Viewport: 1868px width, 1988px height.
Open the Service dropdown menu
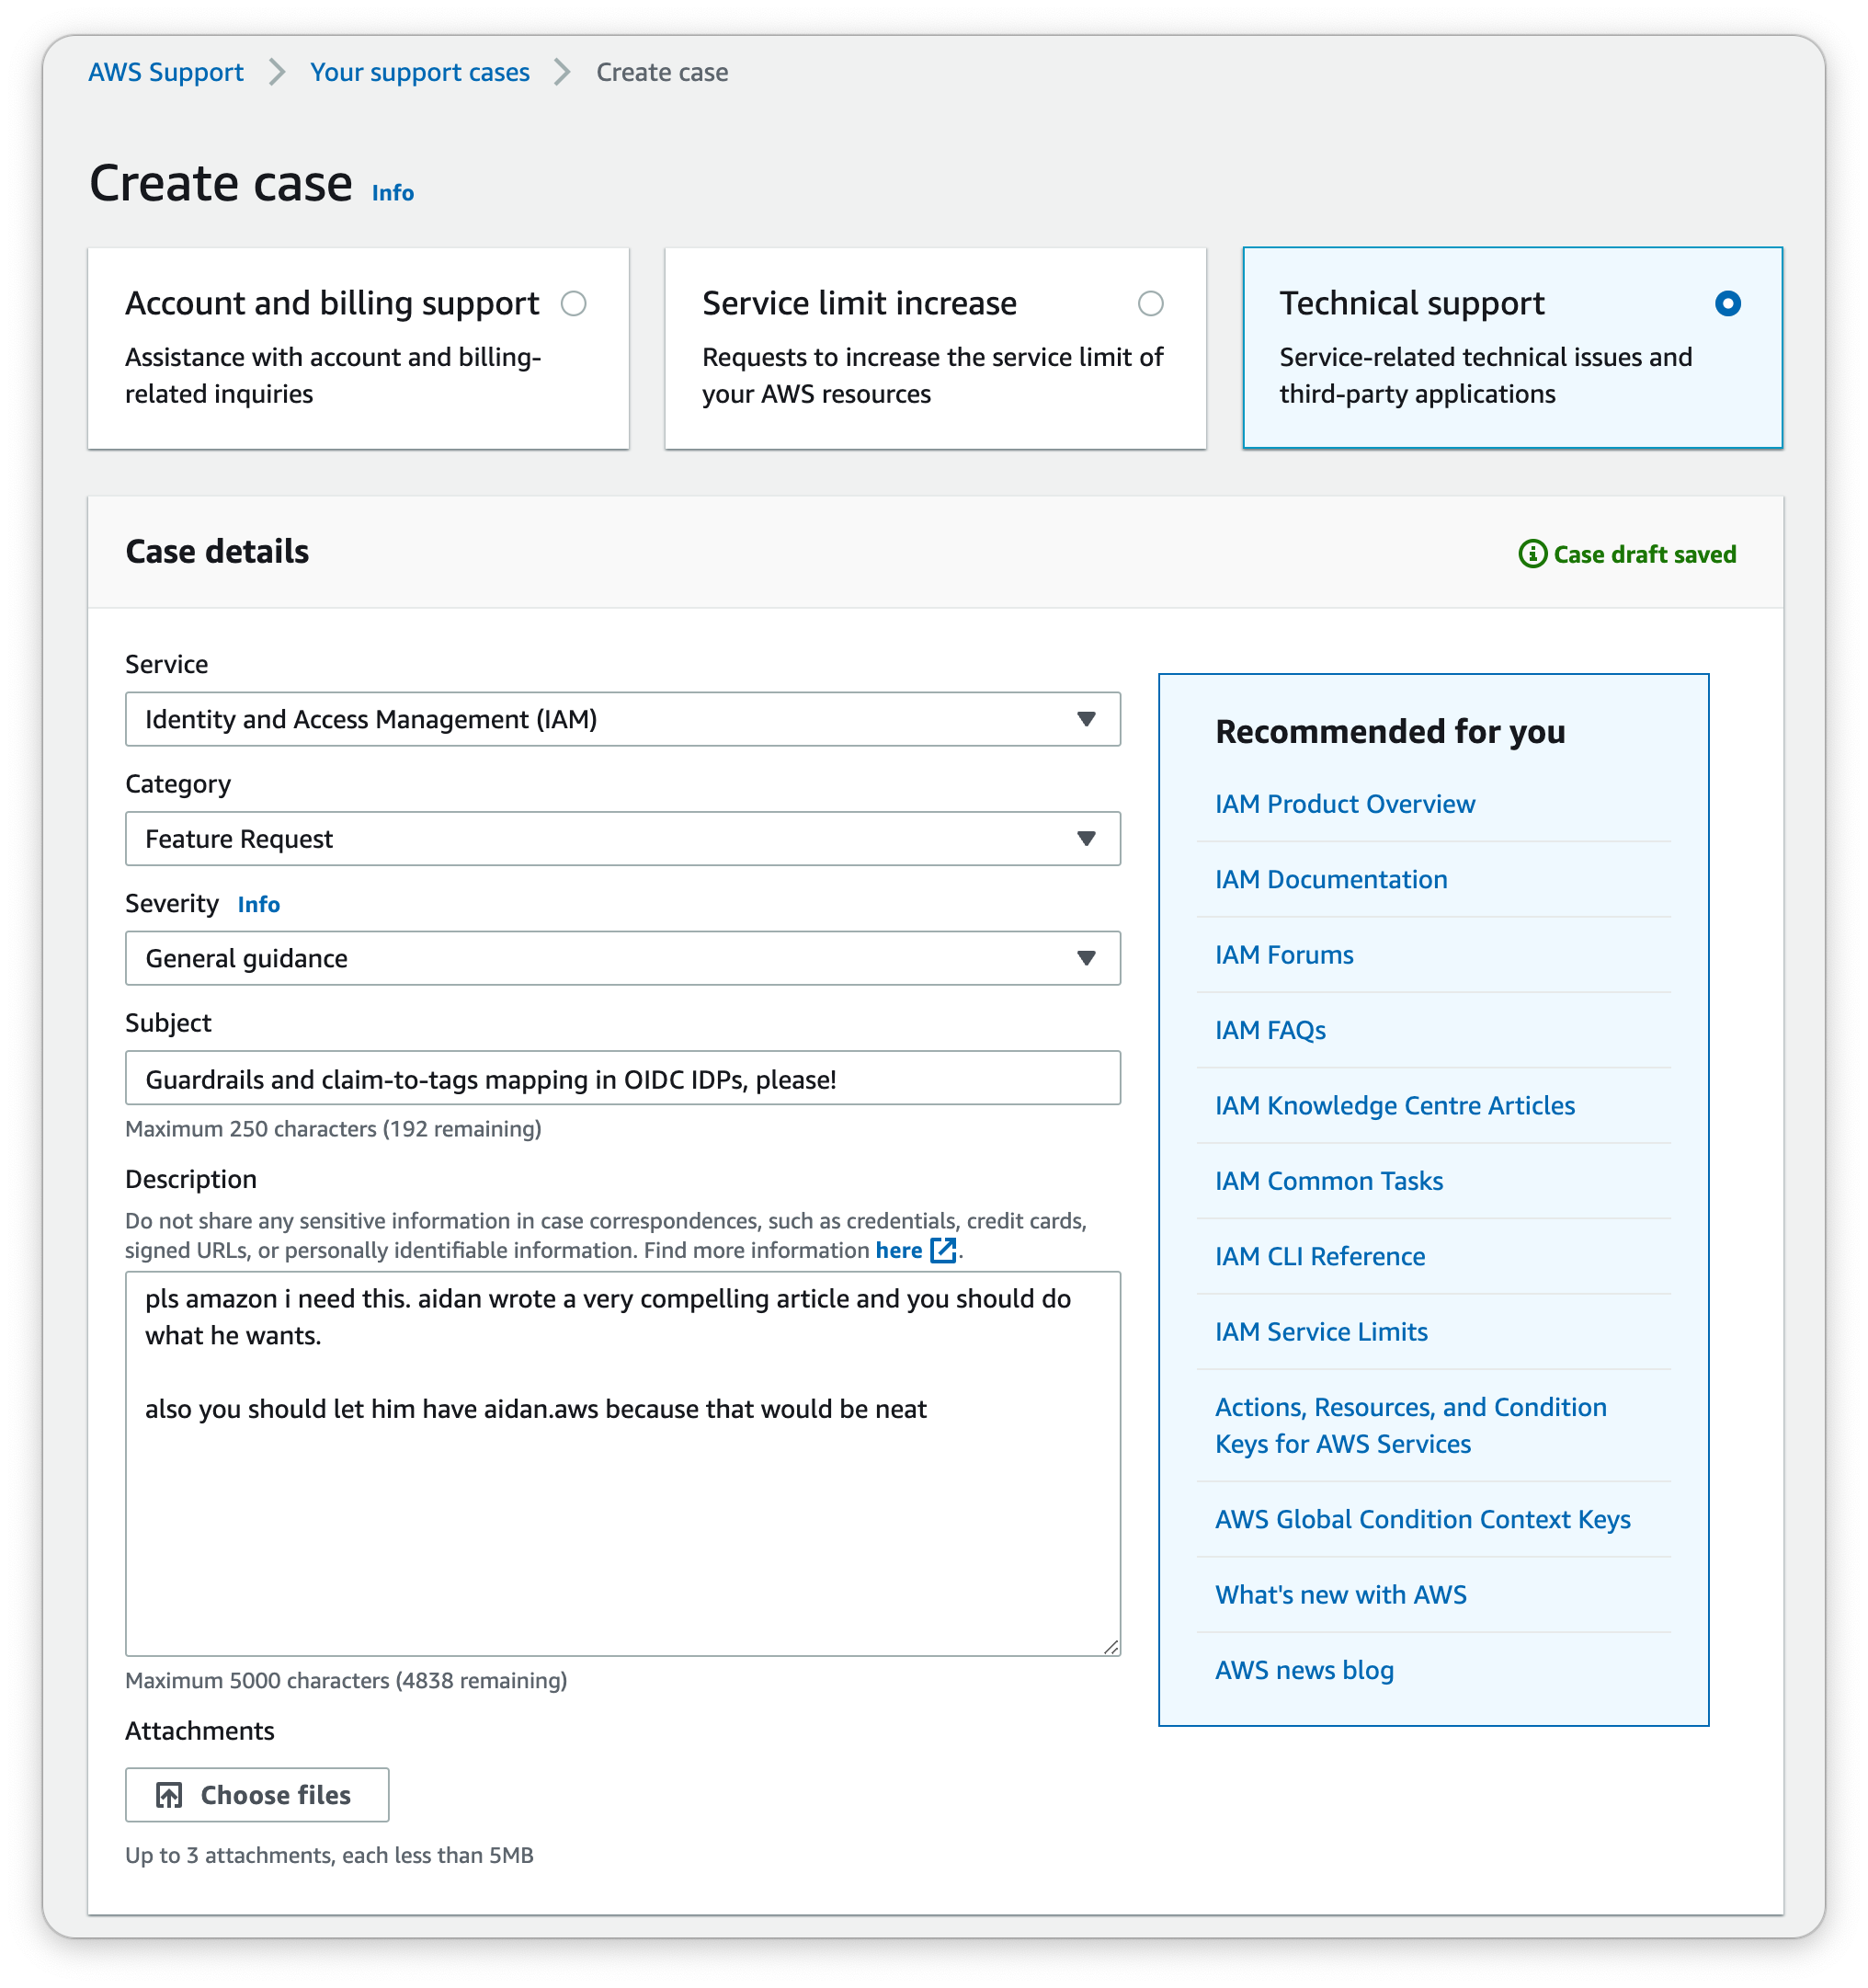(621, 718)
